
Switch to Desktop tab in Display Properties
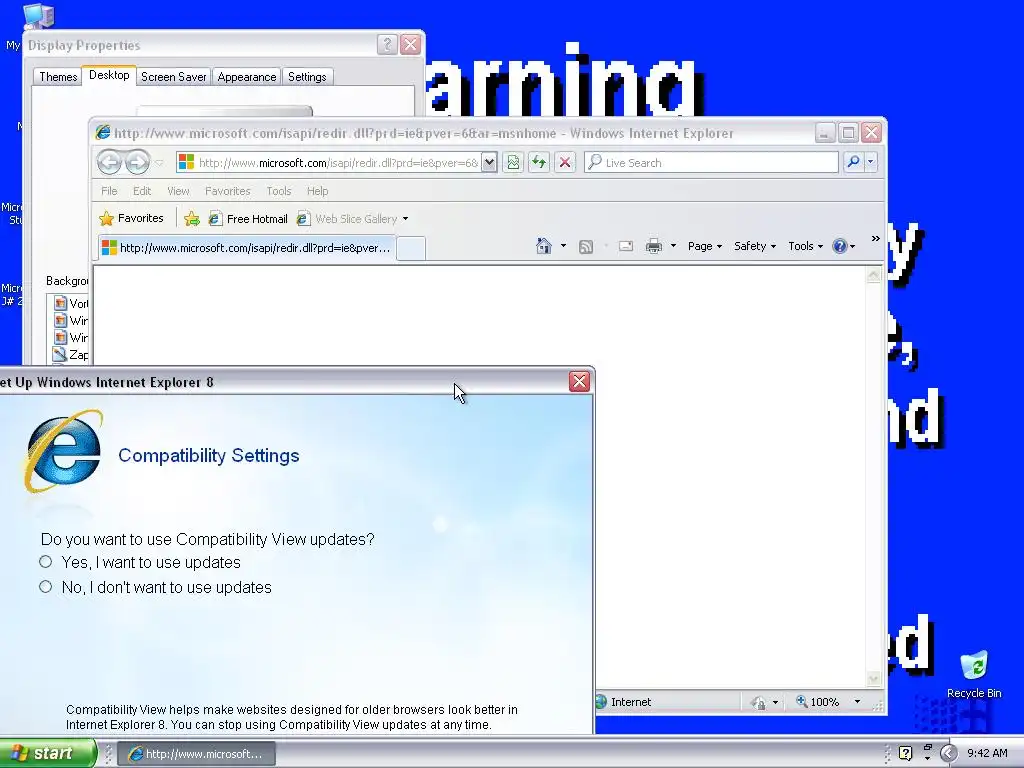[x=109, y=75]
